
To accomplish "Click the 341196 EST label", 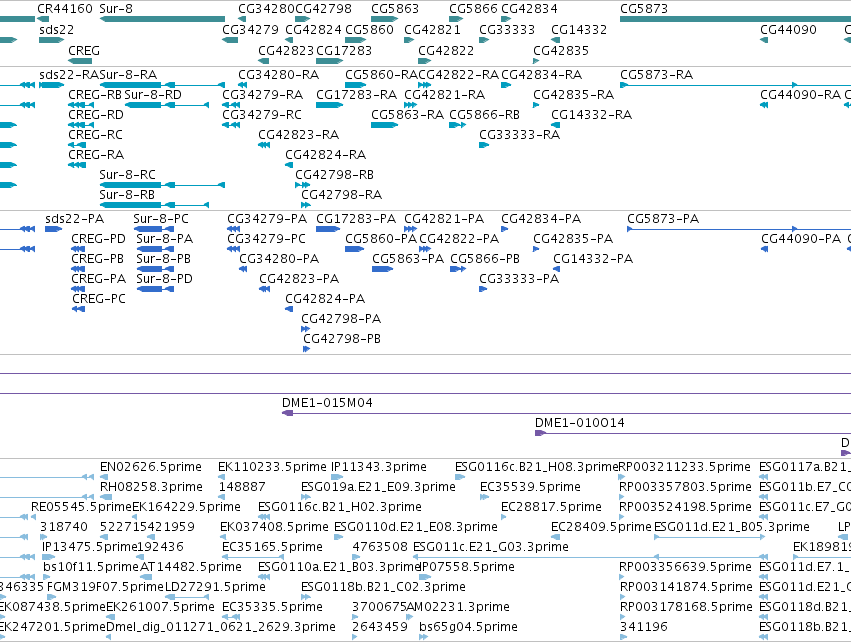I will coord(644,627).
